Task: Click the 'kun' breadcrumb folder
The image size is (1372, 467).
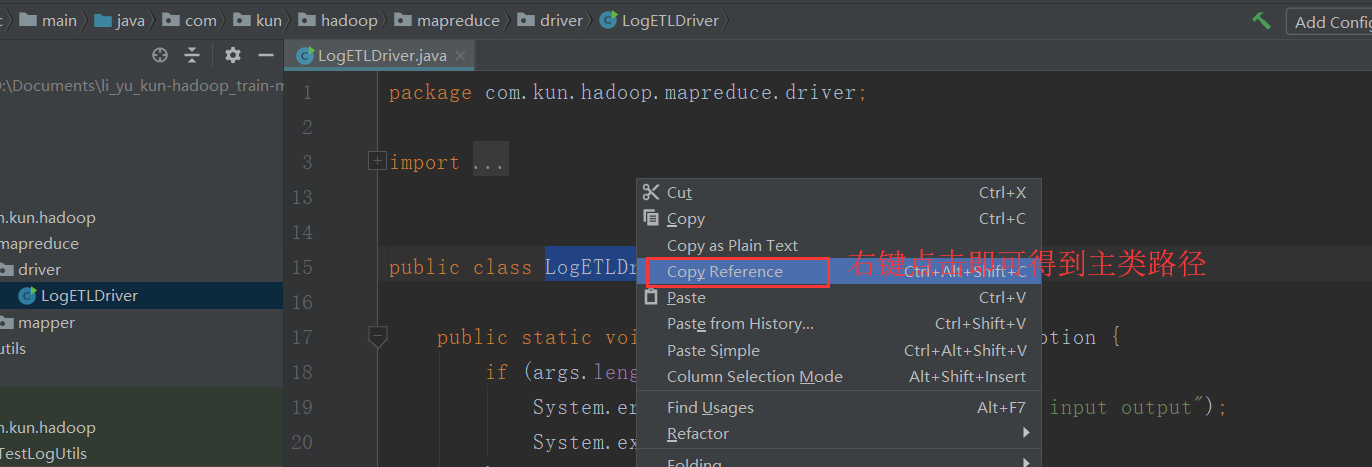Action: click(x=258, y=20)
